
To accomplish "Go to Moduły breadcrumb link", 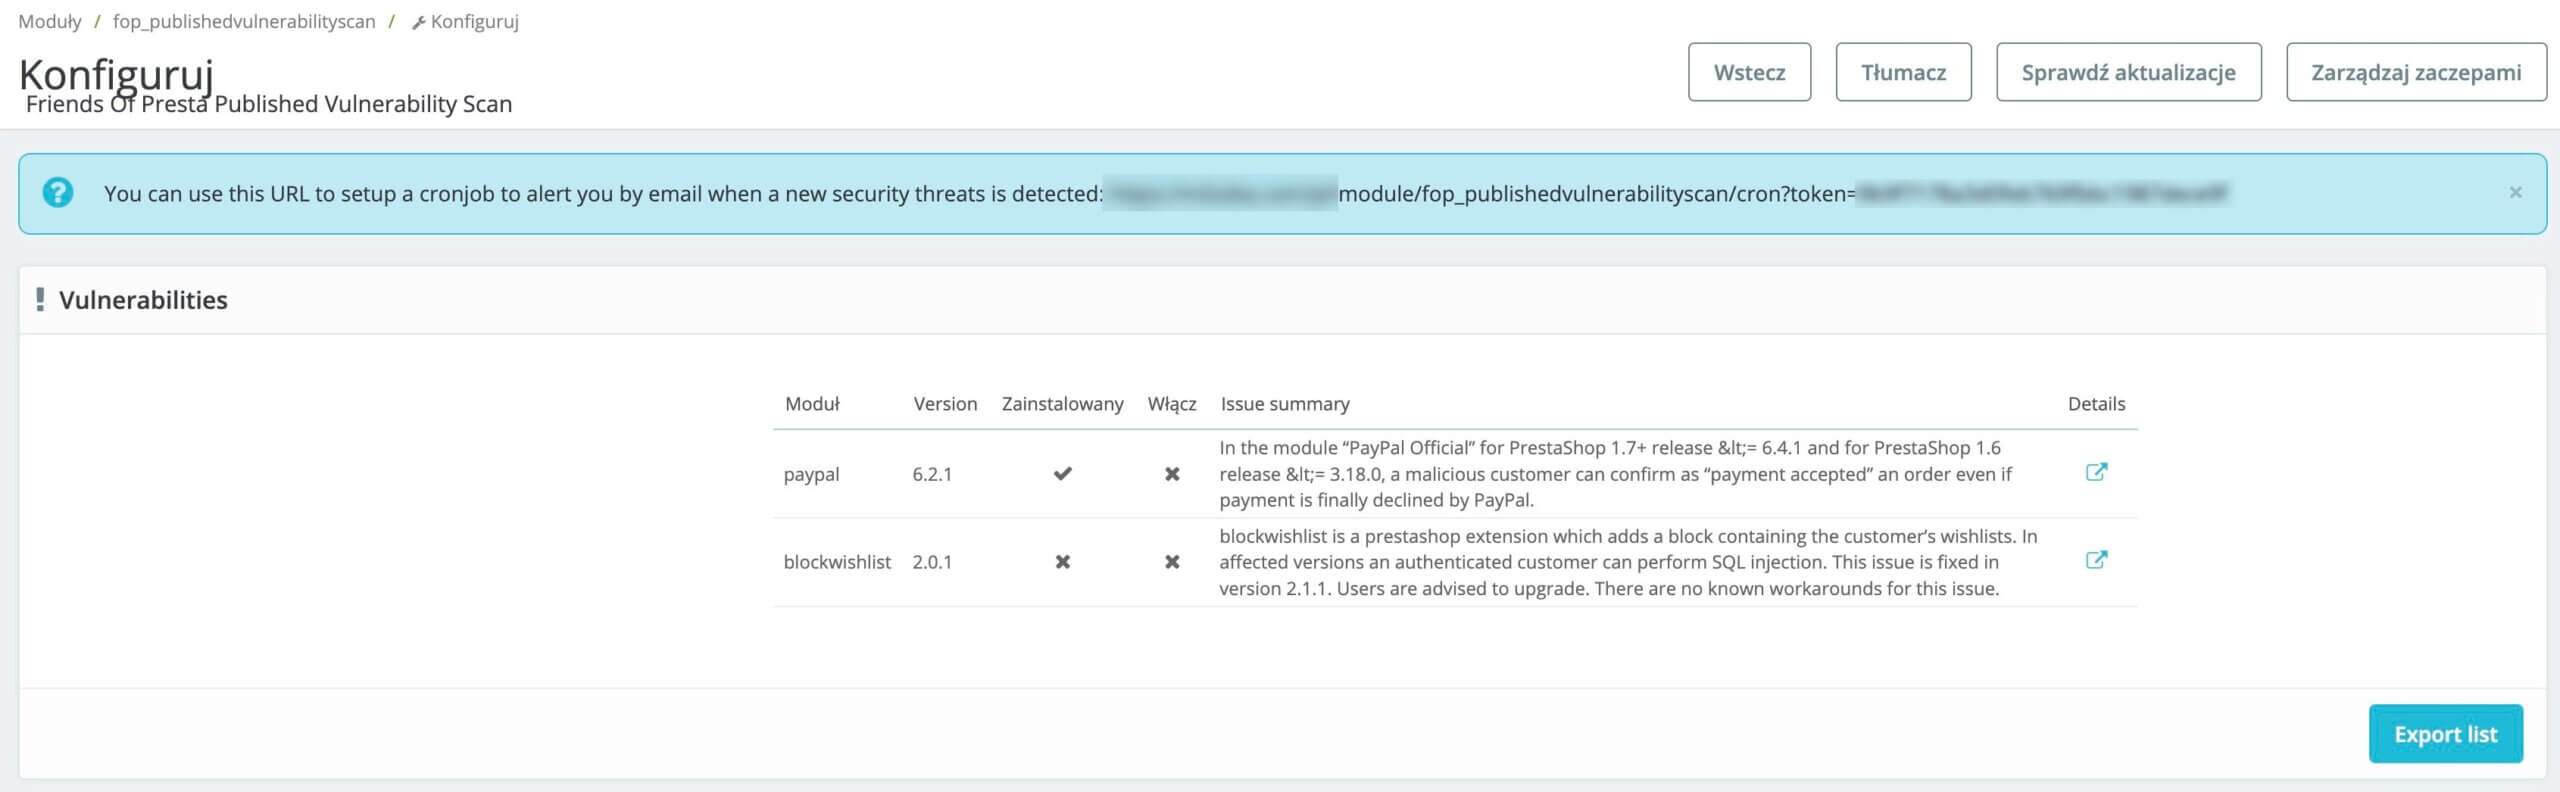I will pos(50,21).
